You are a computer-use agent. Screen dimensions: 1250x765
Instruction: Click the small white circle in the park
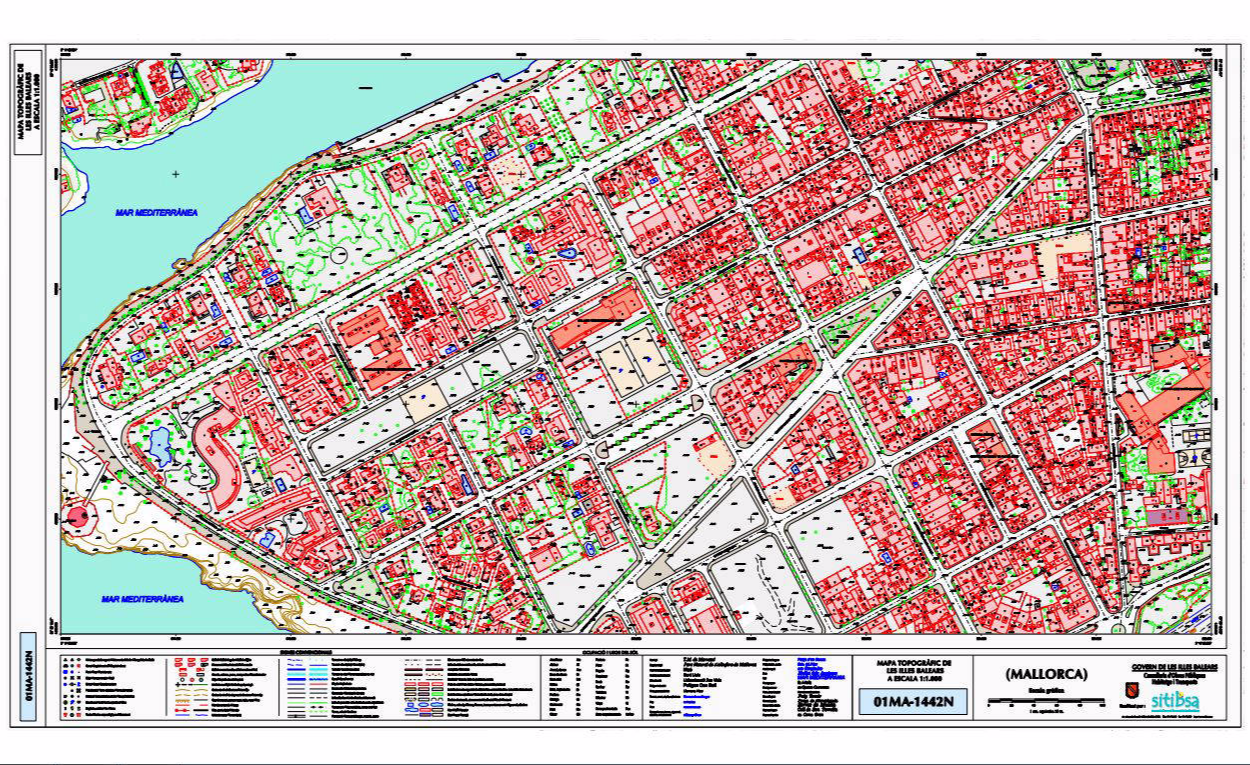pyautogui.click(x=340, y=255)
